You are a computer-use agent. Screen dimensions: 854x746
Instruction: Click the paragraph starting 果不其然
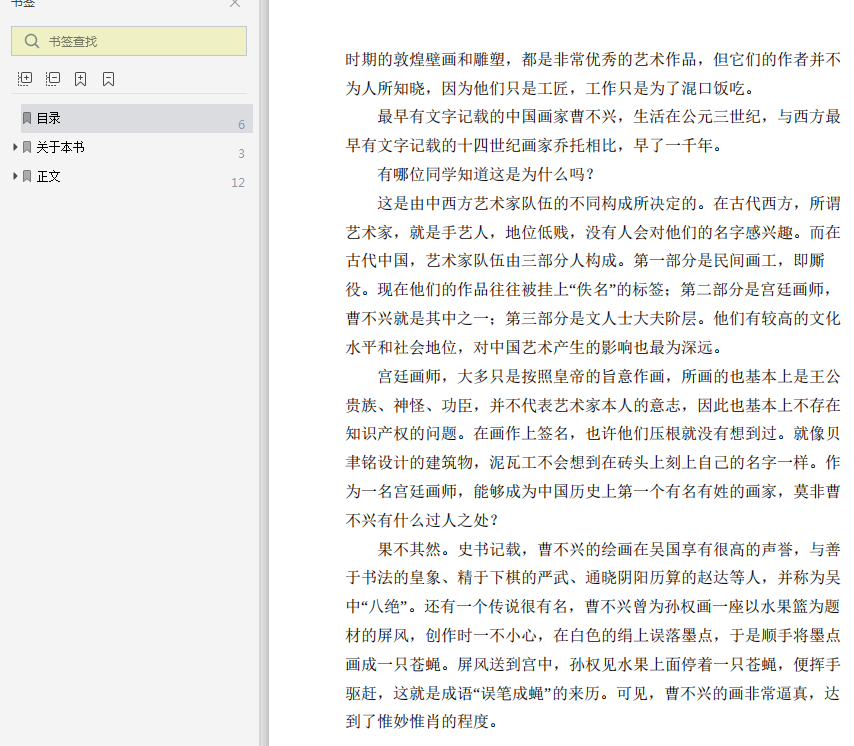[x=593, y=635]
